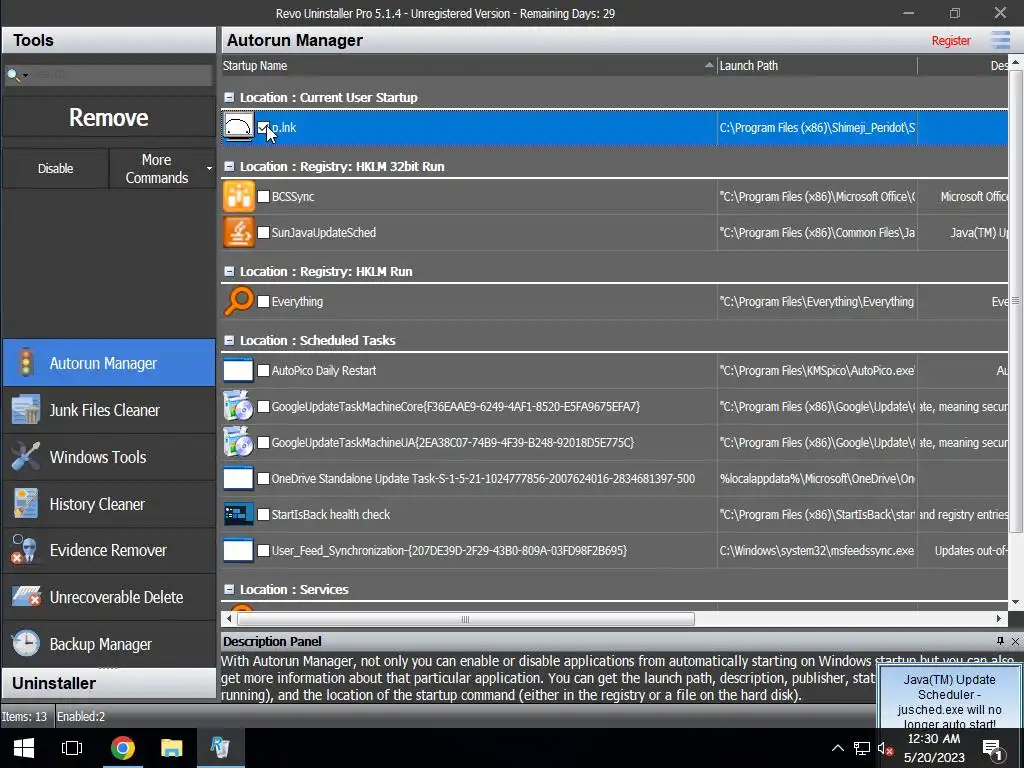Open Task View on the taskbar
The height and width of the screenshot is (768, 1024).
[71, 748]
